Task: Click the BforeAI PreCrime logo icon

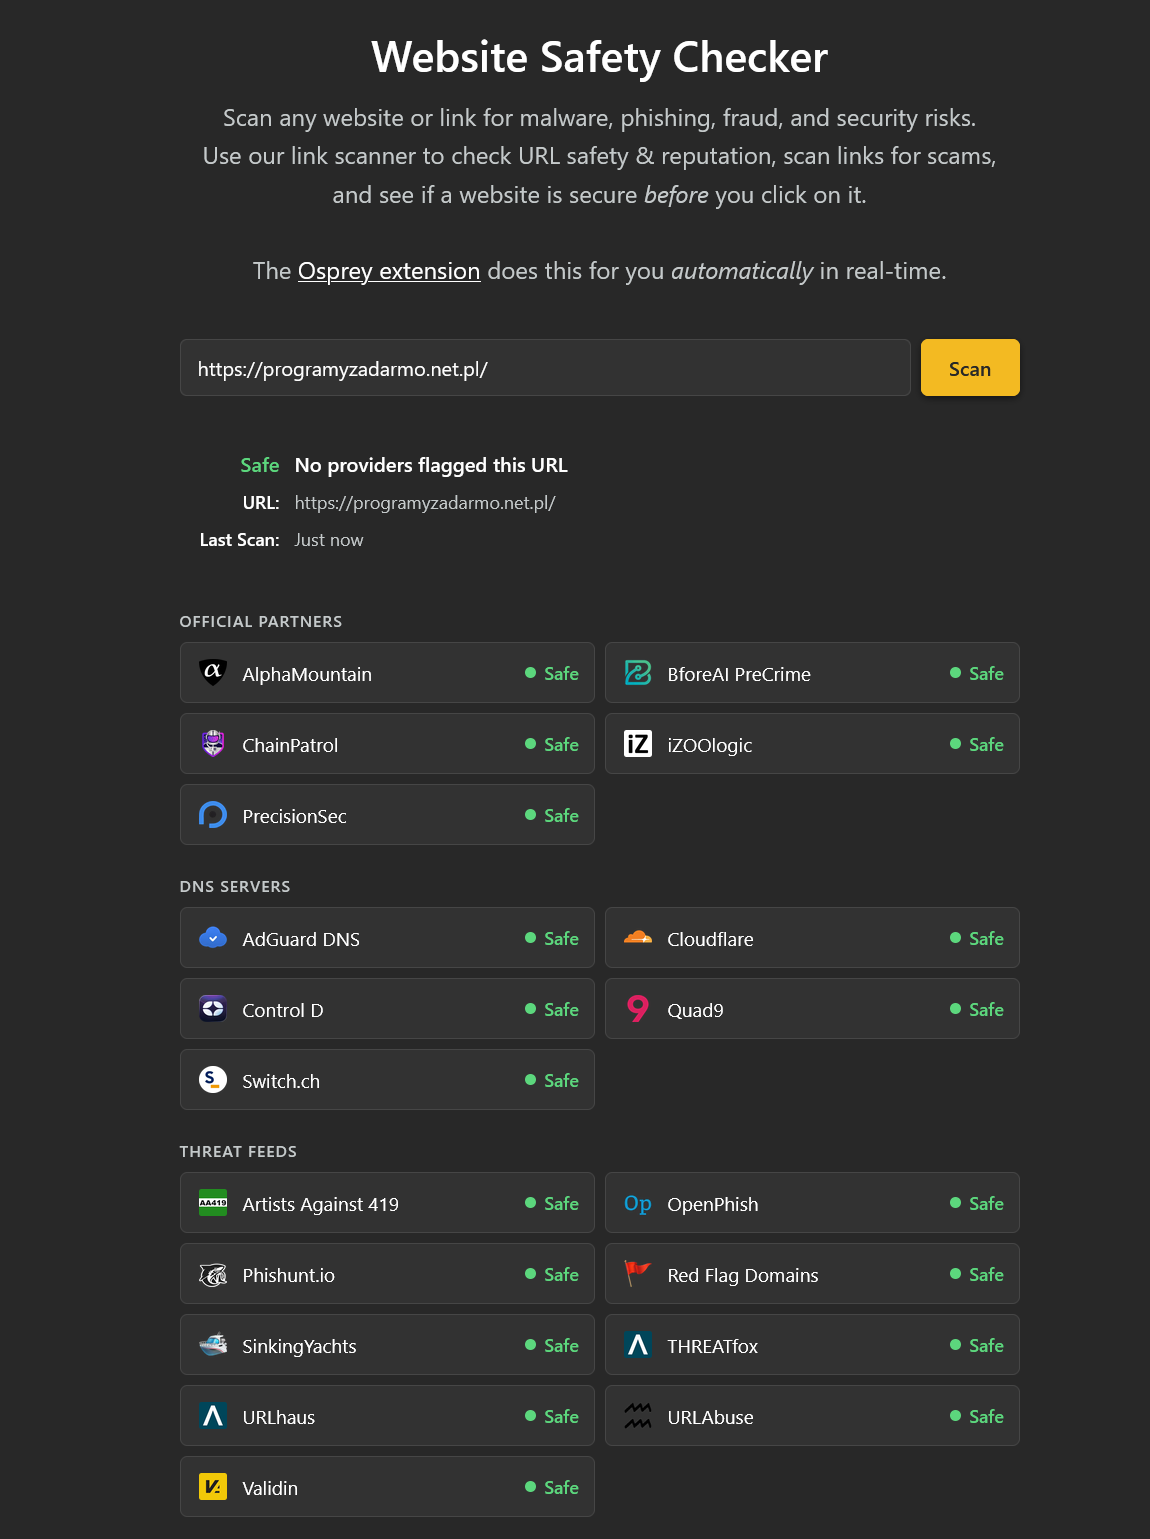Action: click(638, 673)
